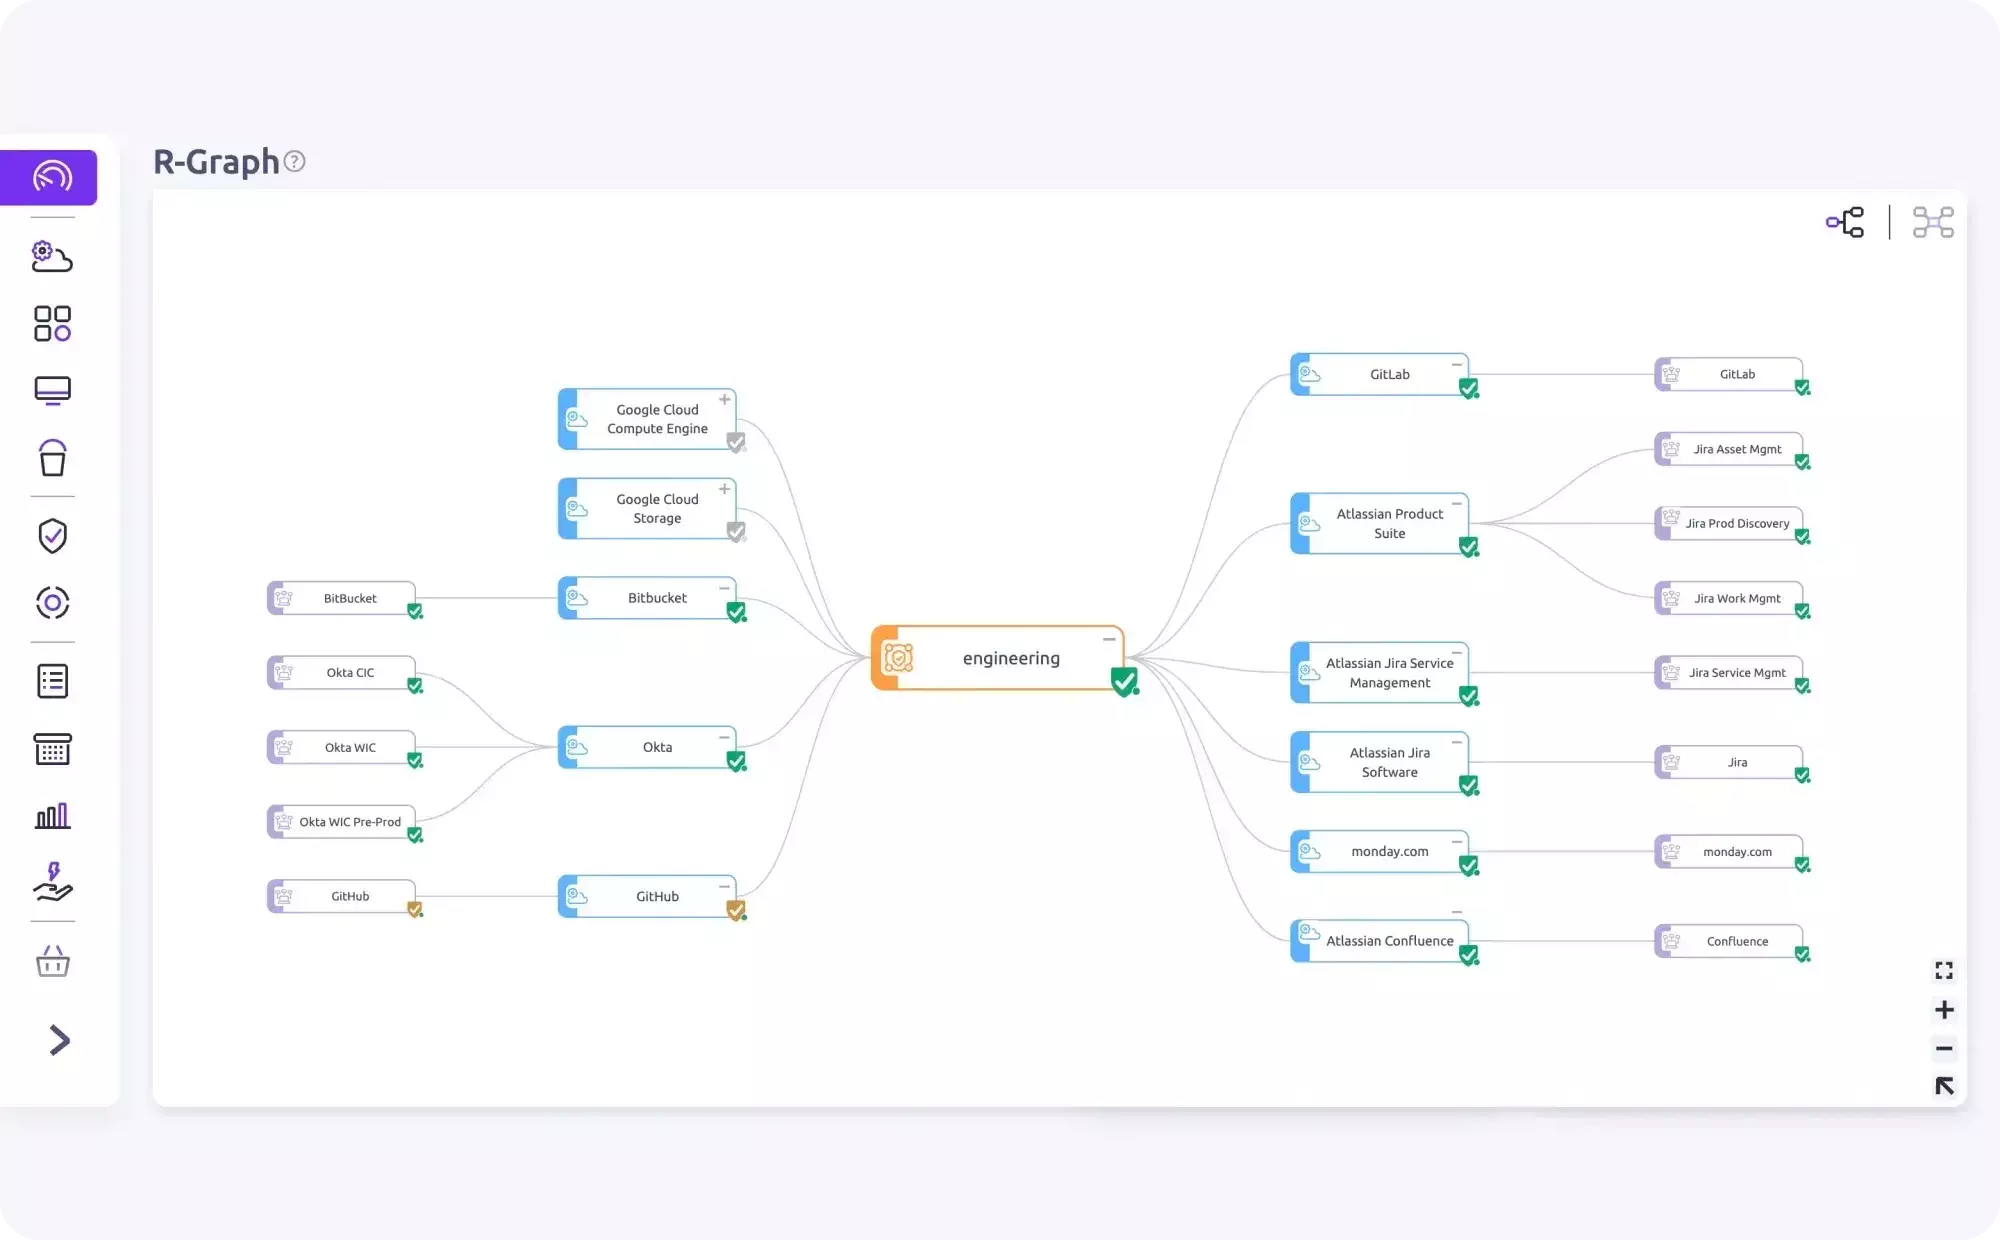Select the apps grid icon in the sidebar
Screen dimensions: 2000x1240
point(52,323)
